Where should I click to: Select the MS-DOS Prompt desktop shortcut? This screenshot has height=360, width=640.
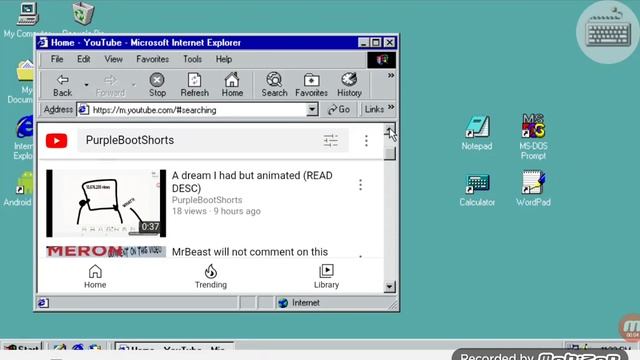click(x=533, y=136)
